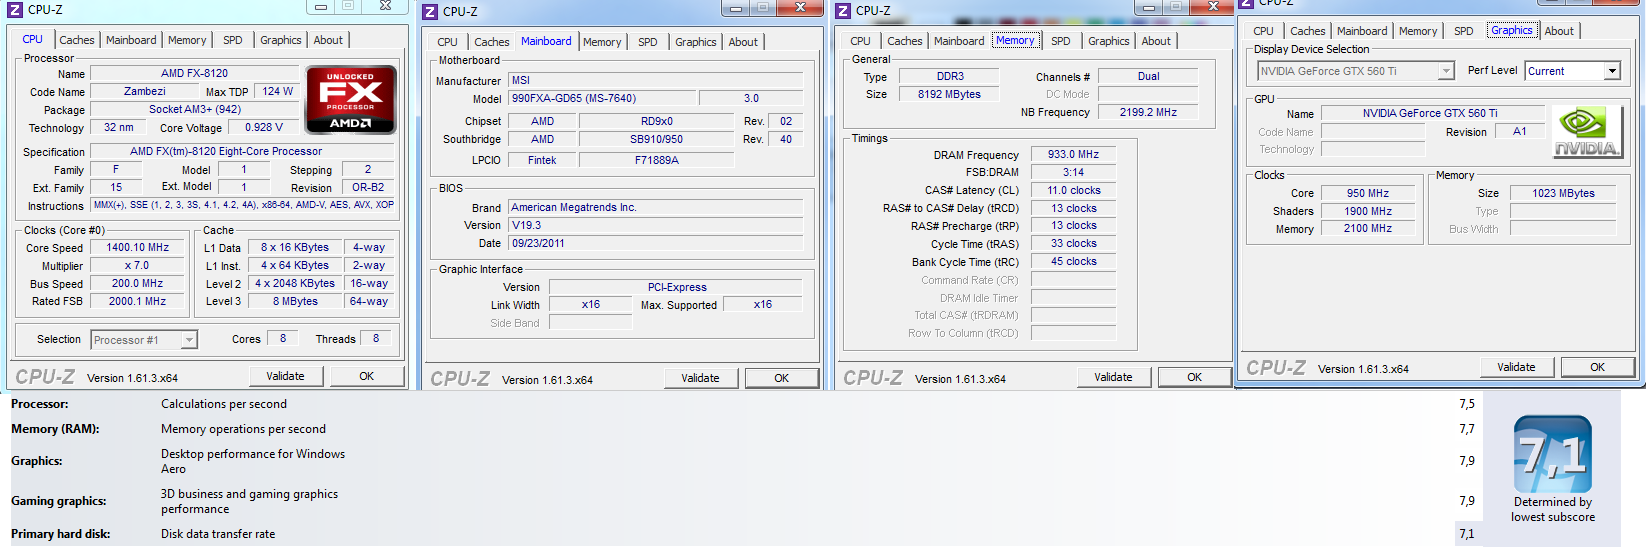Open the SPD tab in the CPU window
This screenshot has width=1650, height=552.
[233, 40]
